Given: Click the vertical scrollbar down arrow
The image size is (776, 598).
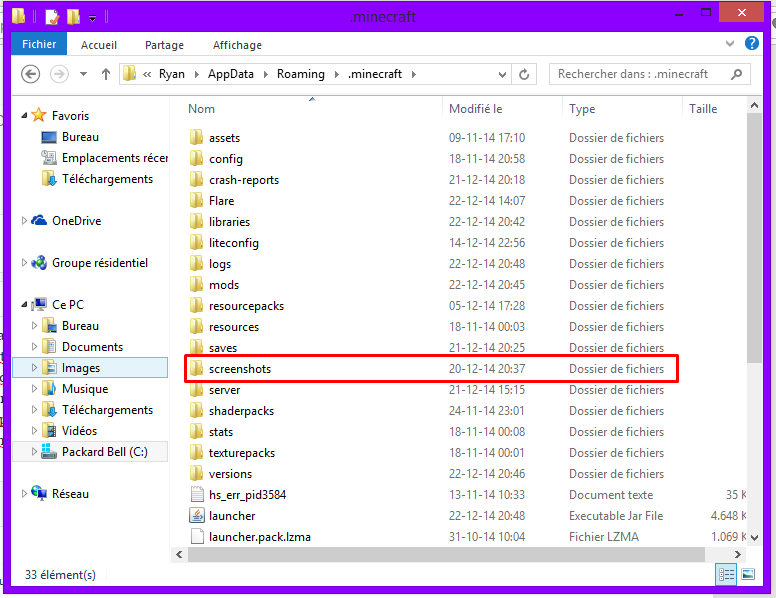Looking at the screenshot, I should pos(754,538).
